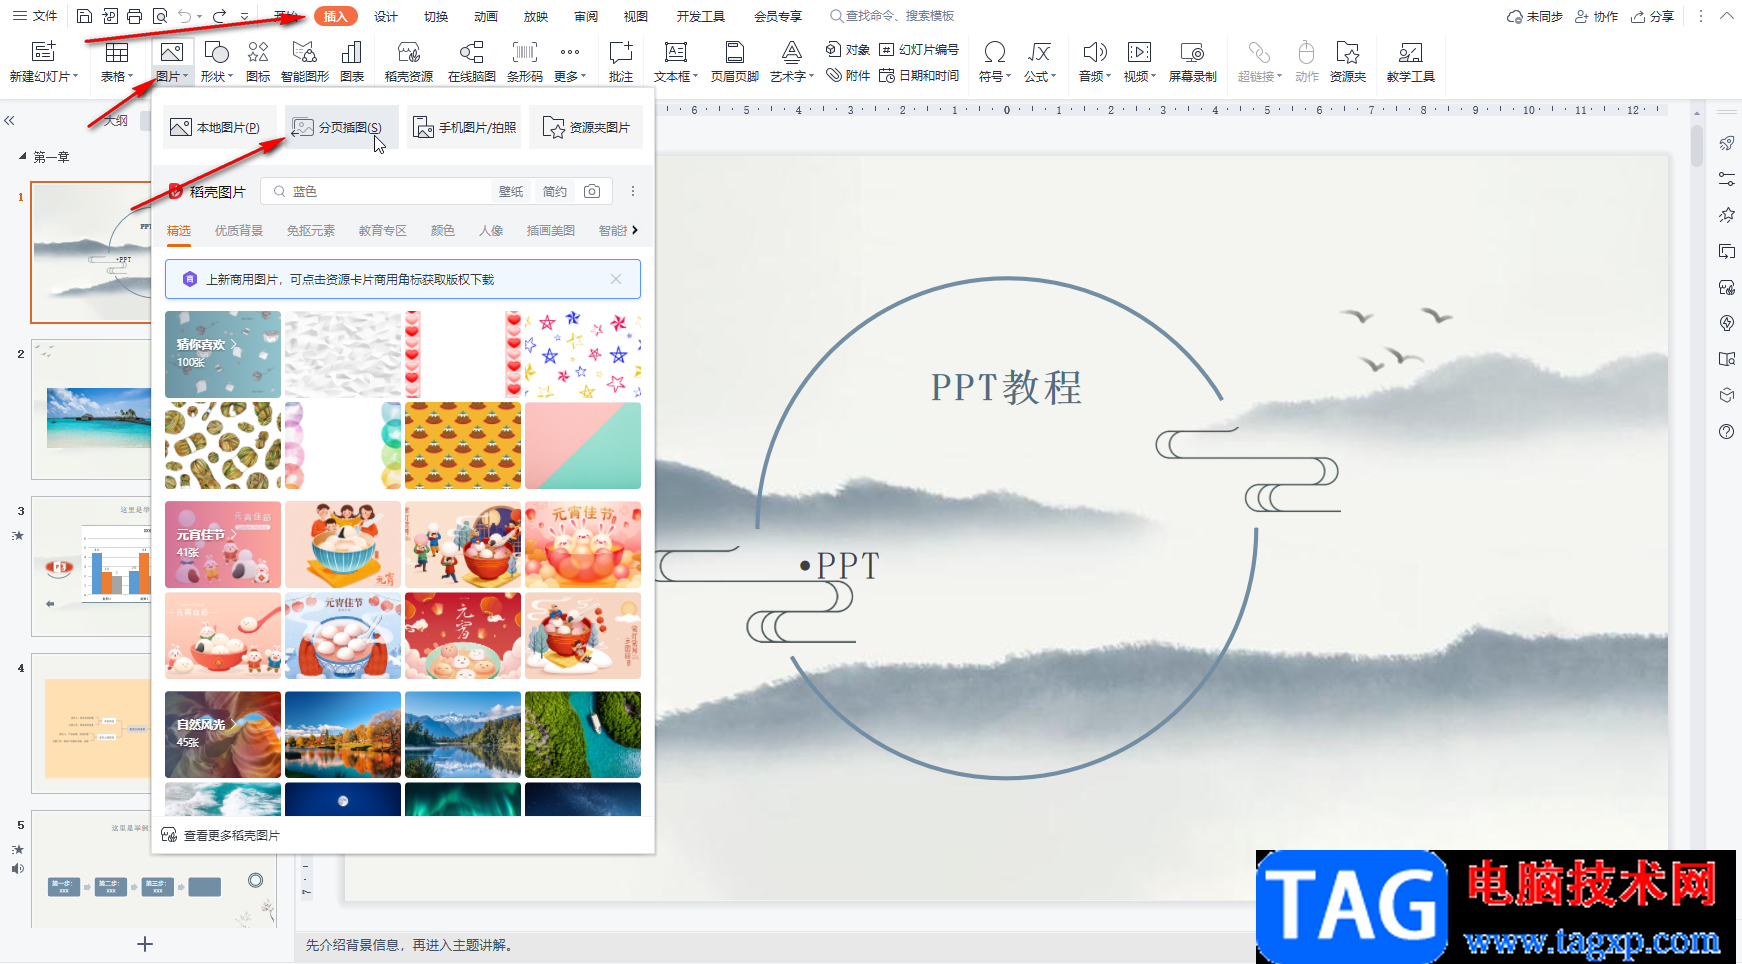The height and width of the screenshot is (964, 1742).
Task: Open the help question mark icon in sidebar
Action: click(x=1726, y=432)
